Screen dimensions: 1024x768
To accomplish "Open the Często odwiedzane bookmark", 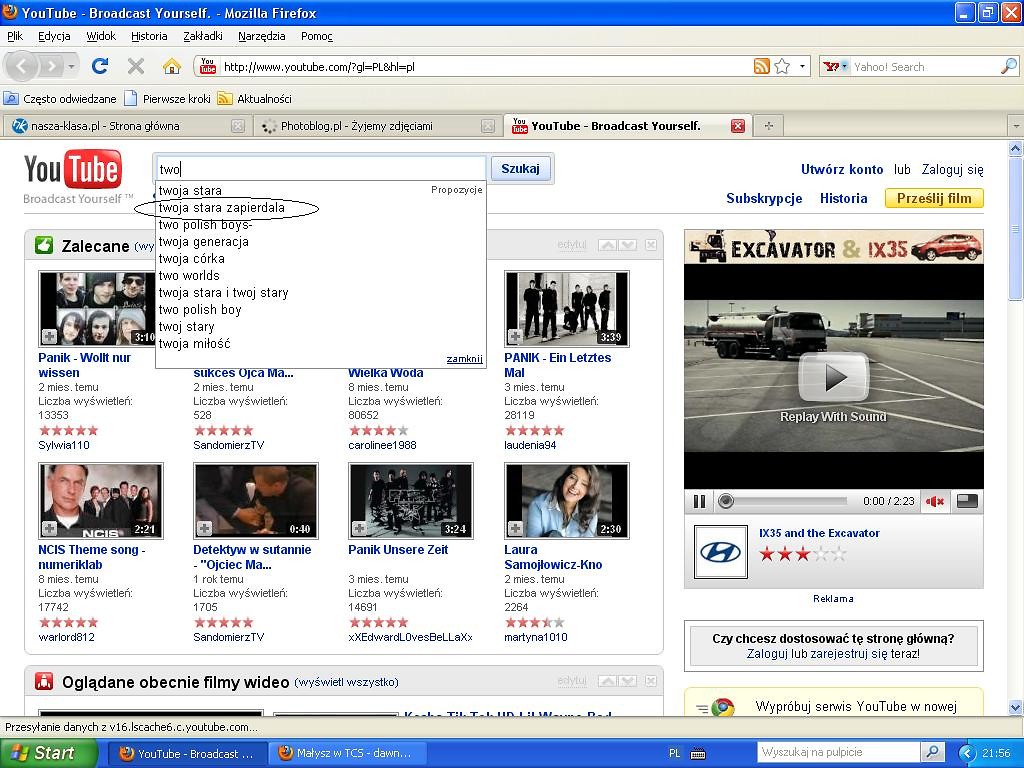I will pyautogui.click(x=60, y=99).
